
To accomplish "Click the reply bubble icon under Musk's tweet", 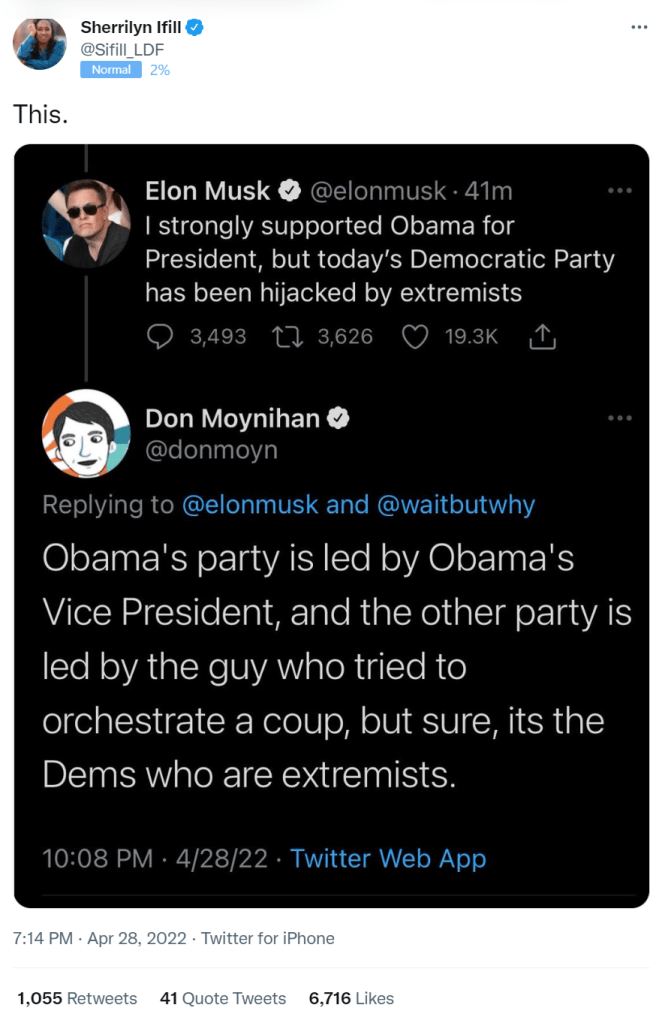I will click(160, 337).
